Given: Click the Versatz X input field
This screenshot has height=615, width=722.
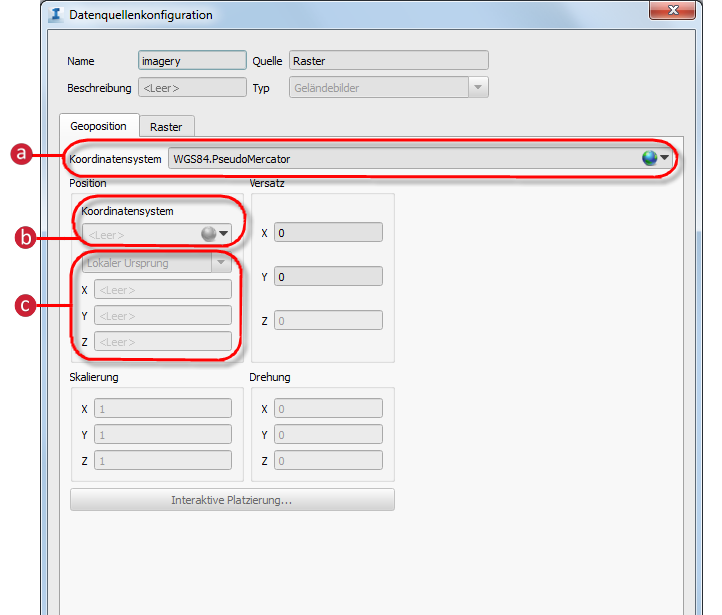Looking at the screenshot, I should (328, 232).
